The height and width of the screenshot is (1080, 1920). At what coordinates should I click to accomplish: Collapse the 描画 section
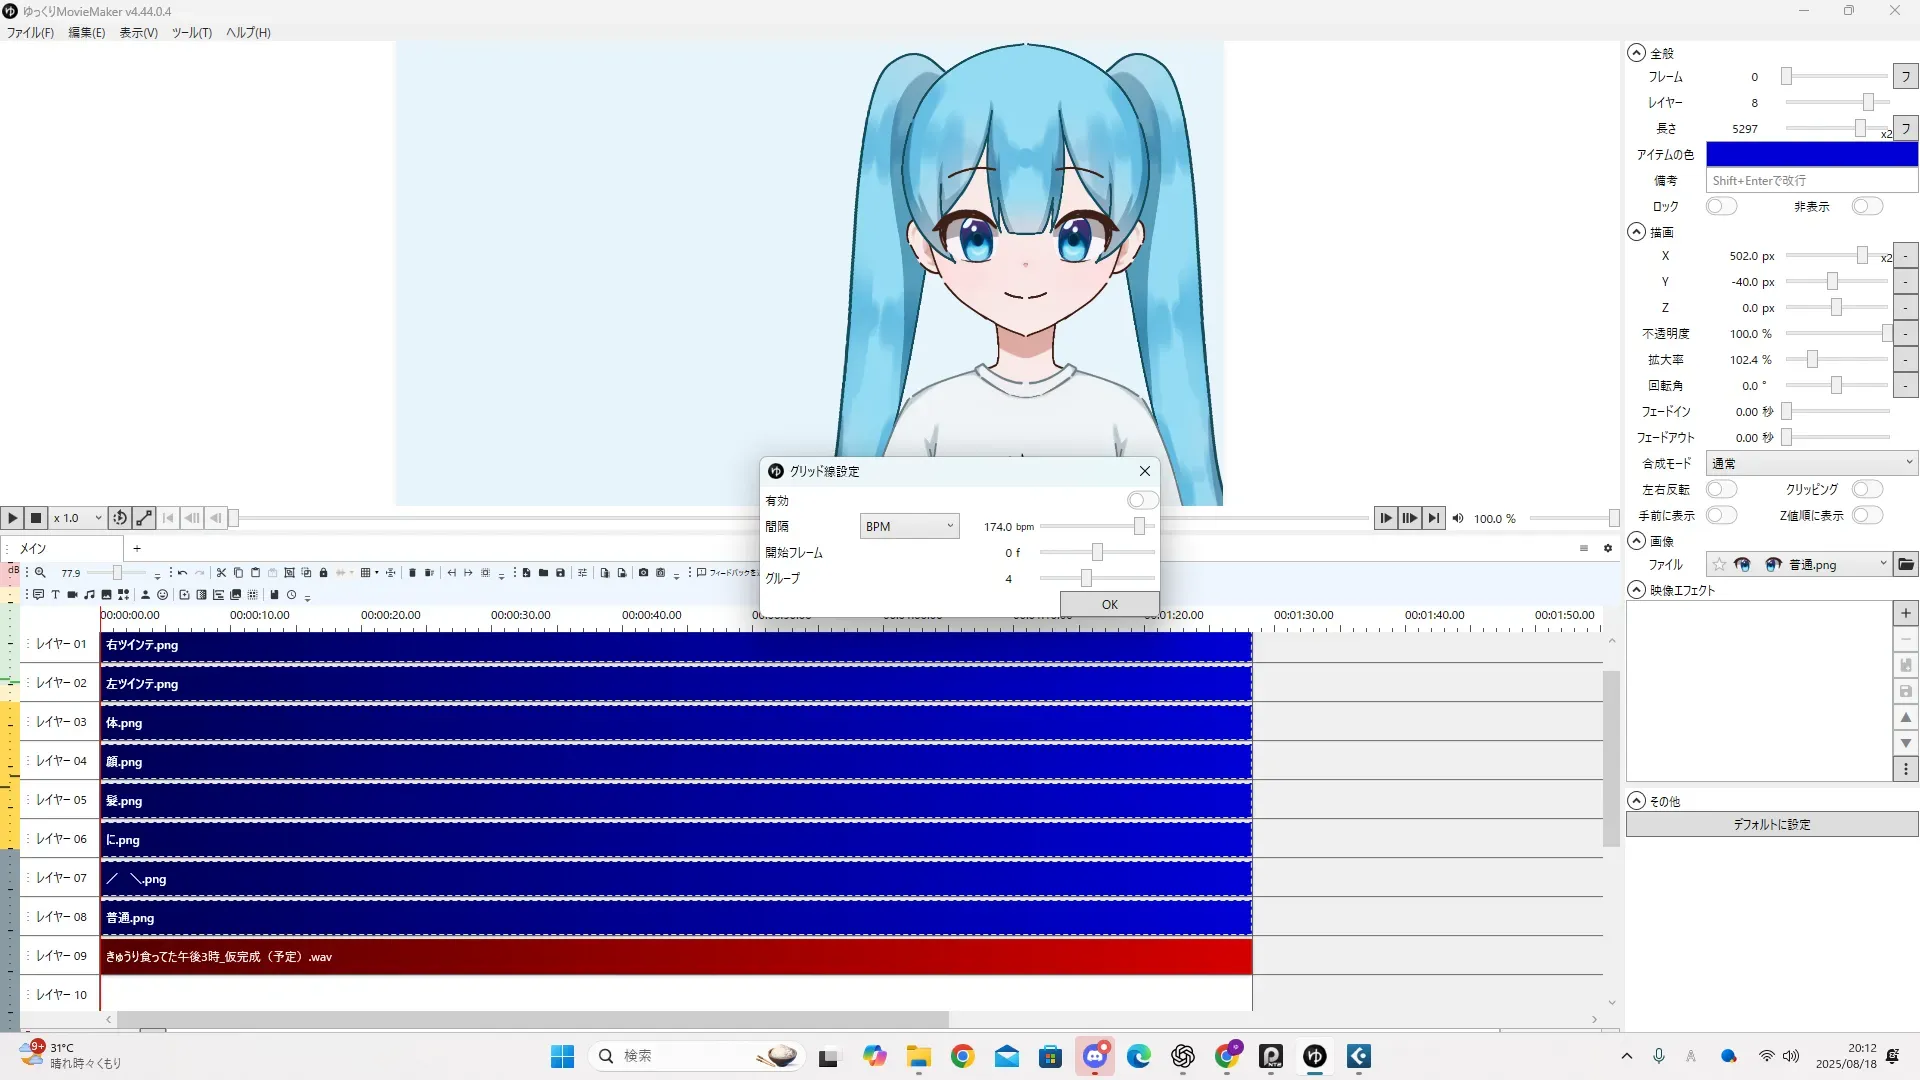(1636, 232)
